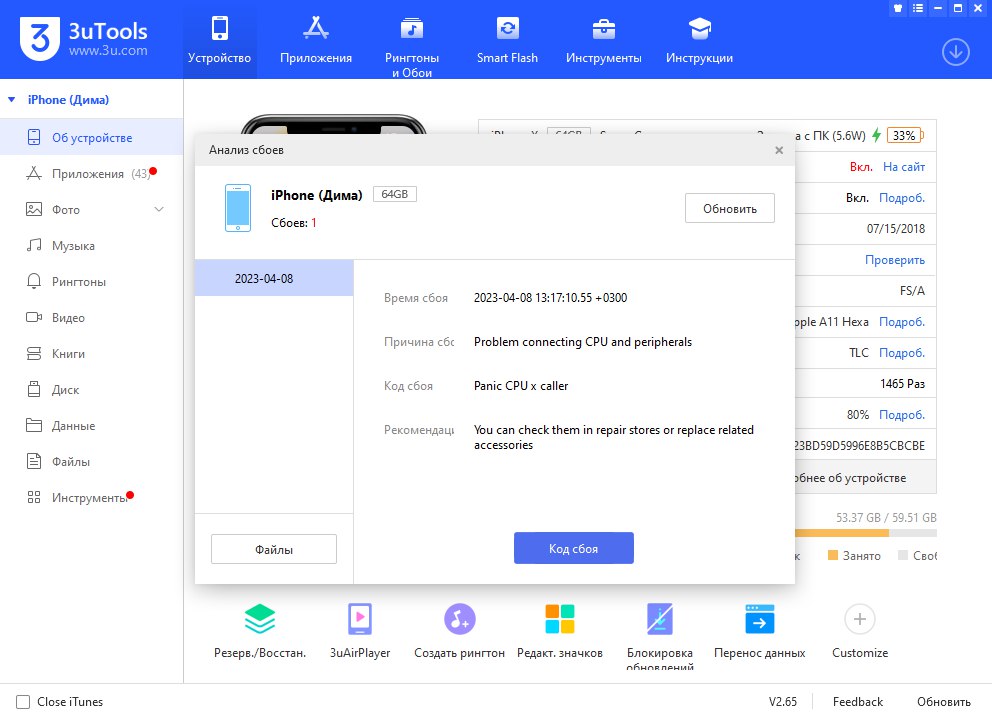
Task: Open Подроб. link next to Apple A11 Hexa
Action: click(902, 322)
